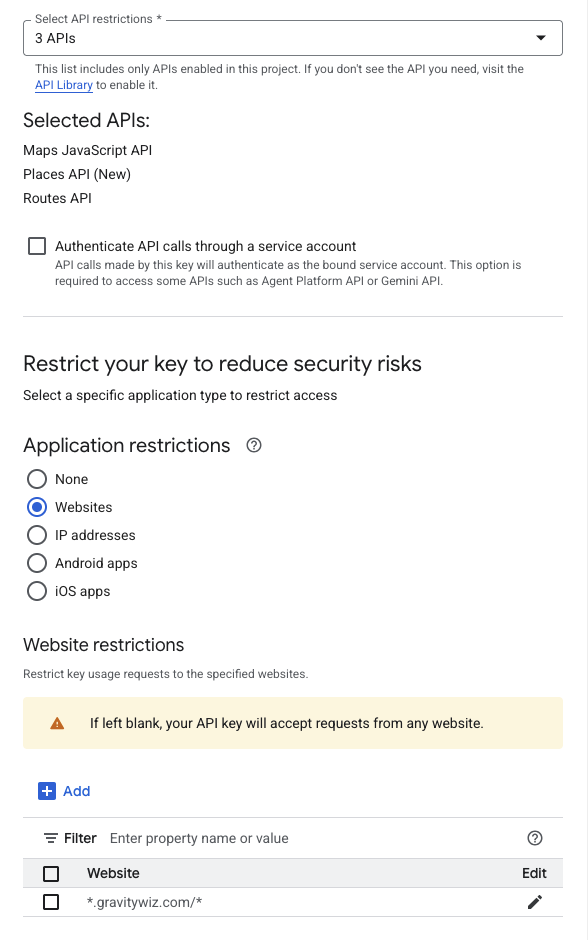Enable Authenticate API calls through service account

coord(37,246)
